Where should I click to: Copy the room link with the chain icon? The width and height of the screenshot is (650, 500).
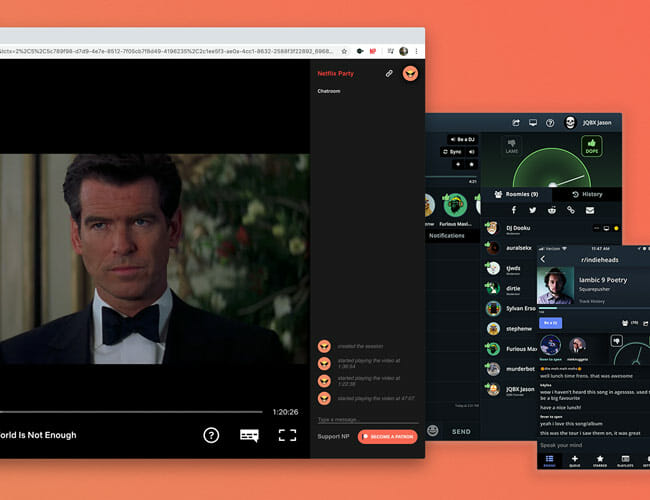[x=571, y=210]
